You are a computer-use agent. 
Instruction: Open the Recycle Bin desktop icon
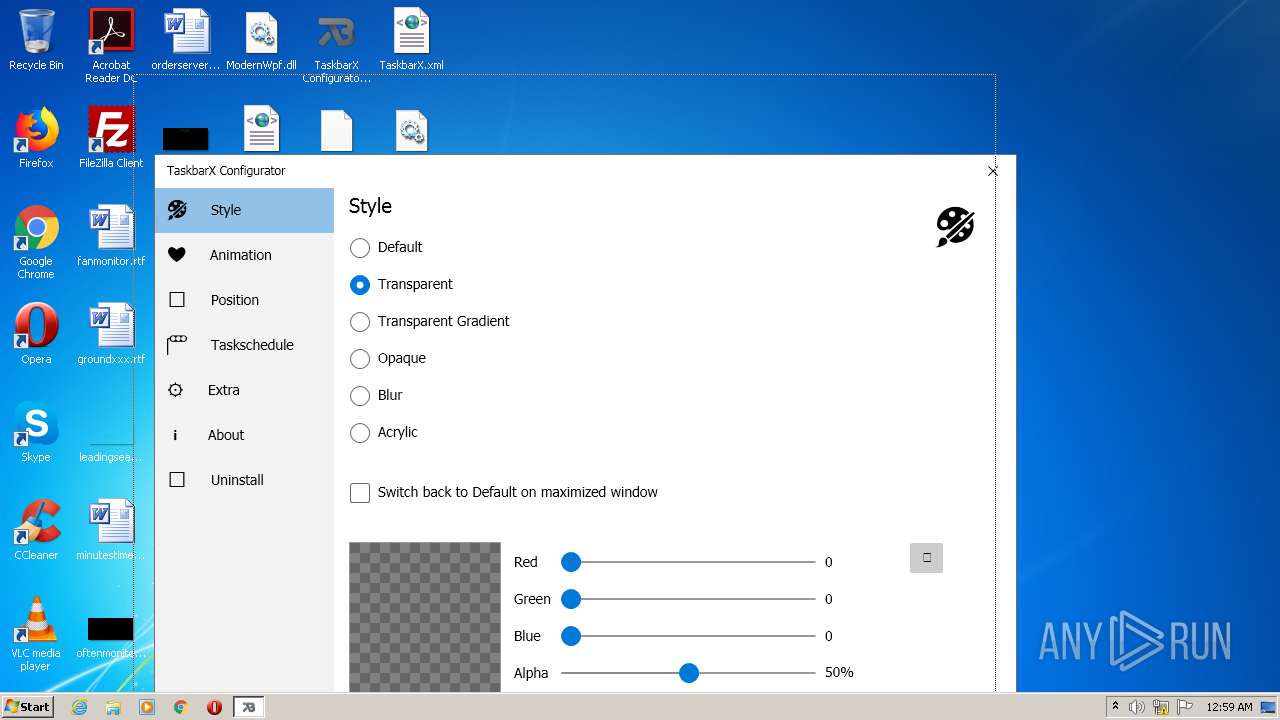tap(36, 40)
